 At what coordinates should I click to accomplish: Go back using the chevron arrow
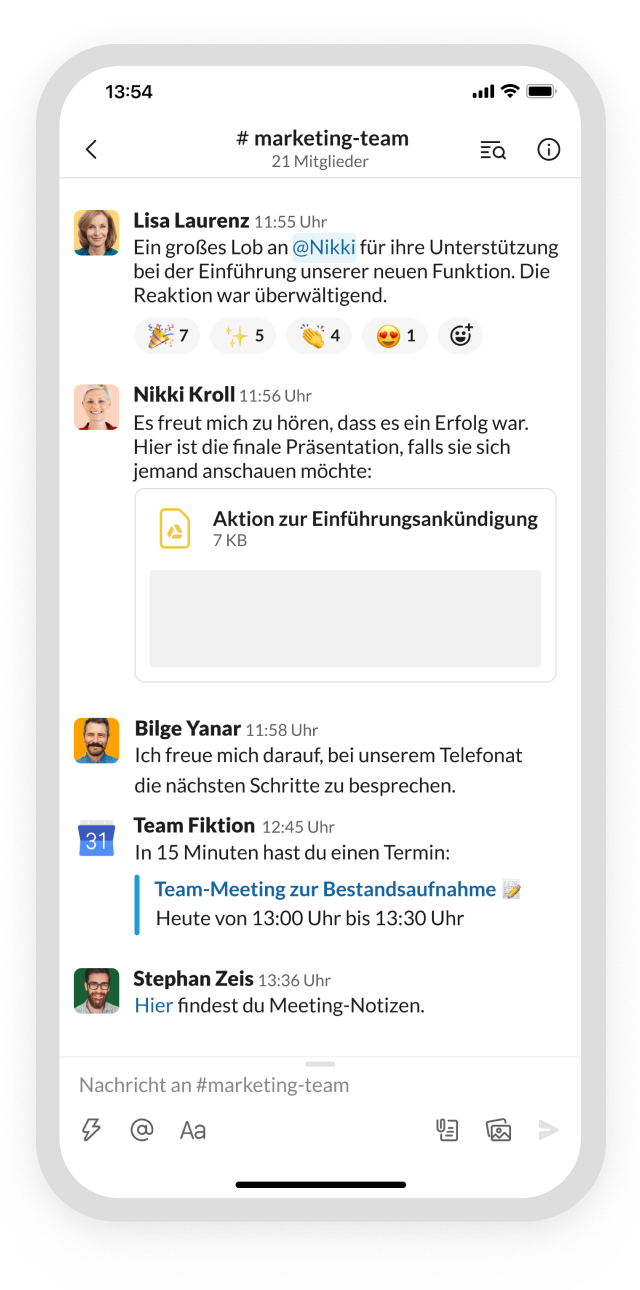91,148
